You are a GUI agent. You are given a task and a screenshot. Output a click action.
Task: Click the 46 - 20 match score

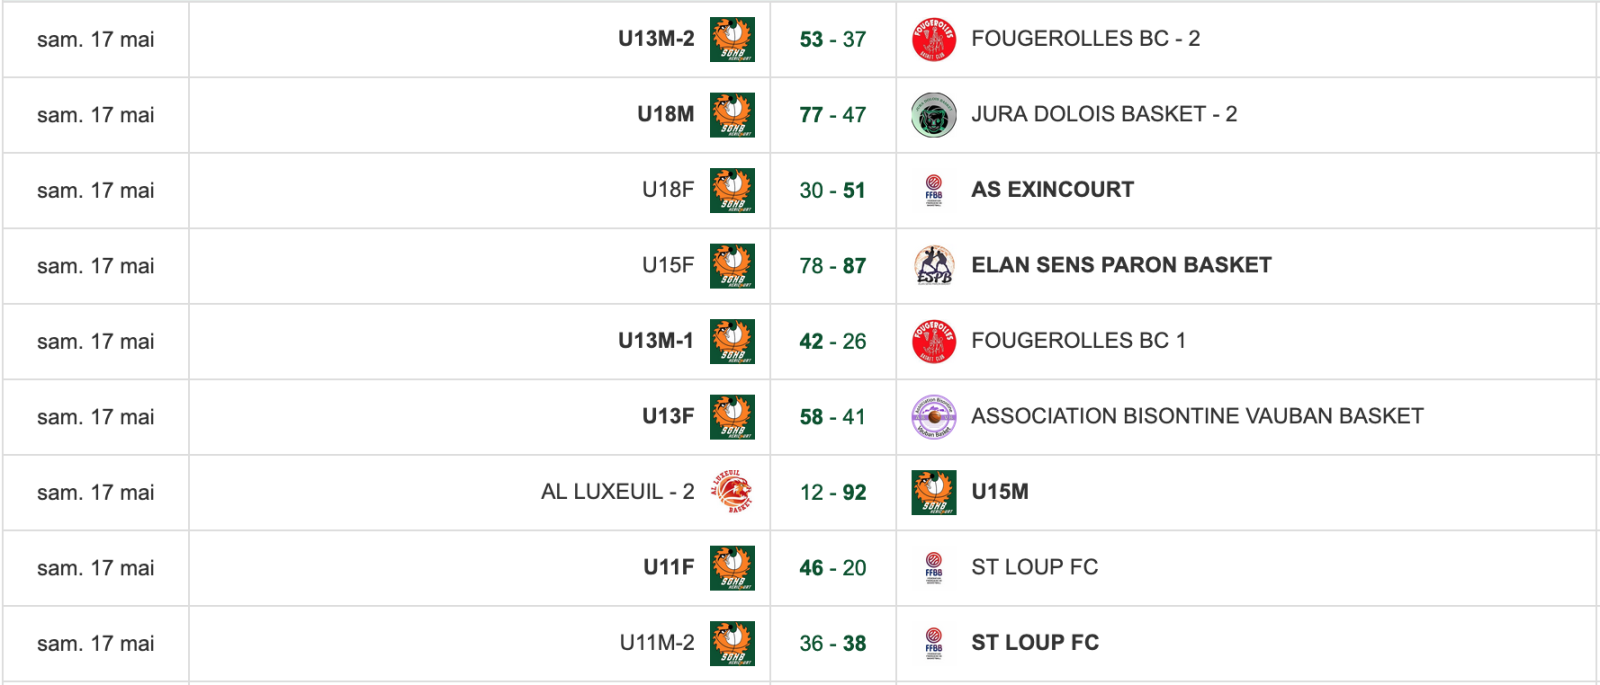833,568
